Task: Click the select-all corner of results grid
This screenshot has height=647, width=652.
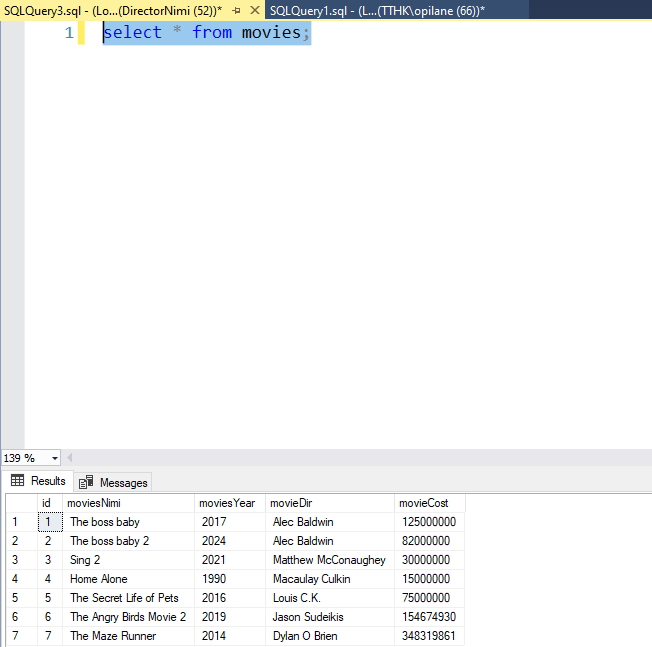Action: (x=17, y=503)
